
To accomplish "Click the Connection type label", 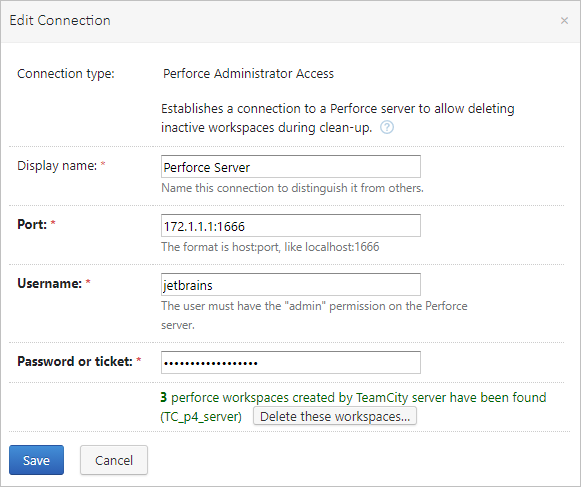I will pyautogui.click(x=66, y=74).
